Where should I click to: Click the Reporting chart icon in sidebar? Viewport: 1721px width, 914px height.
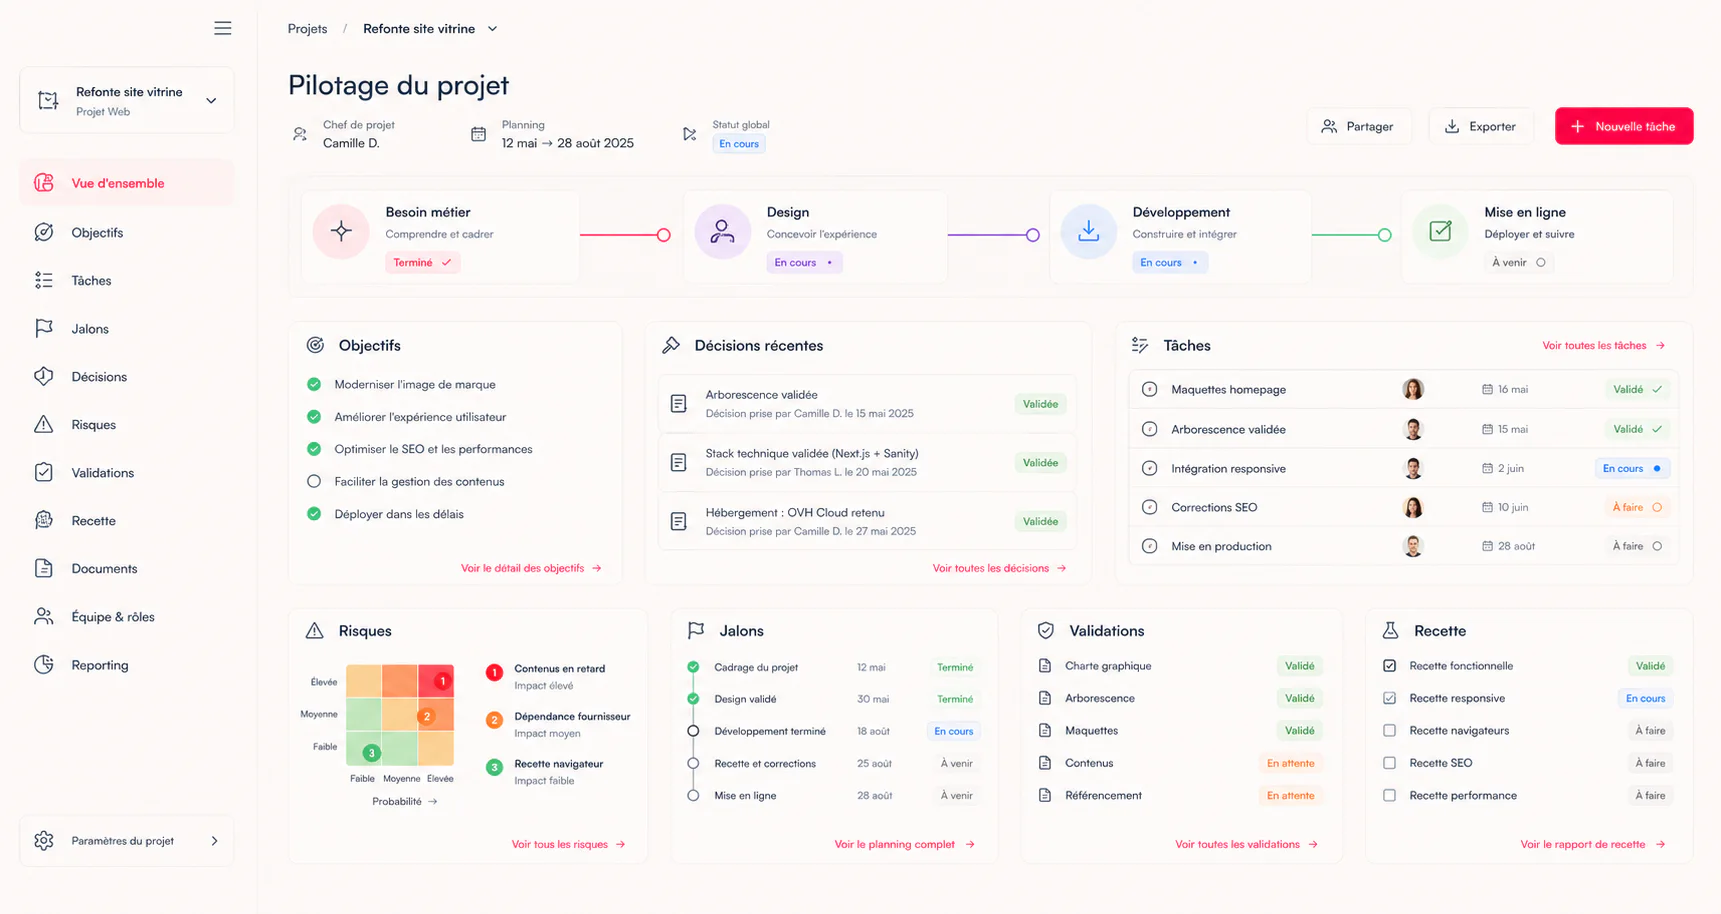44,664
